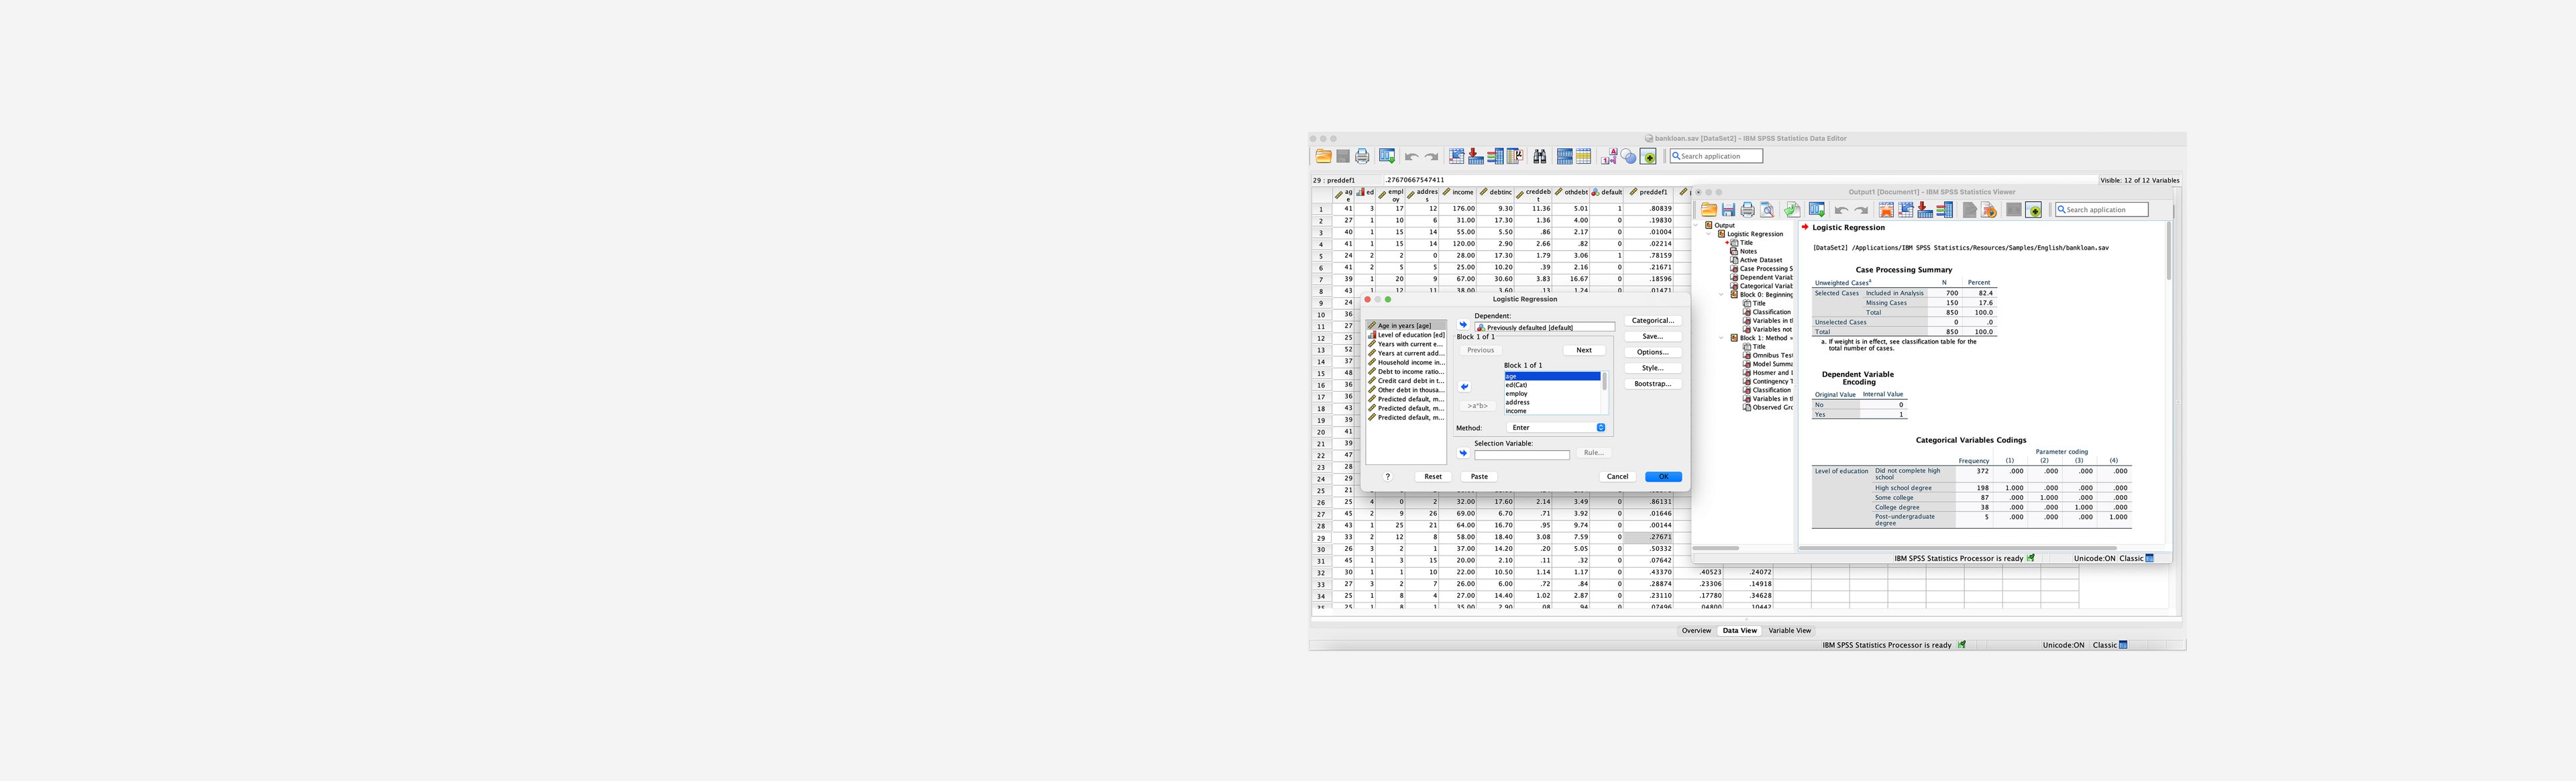2576x781 pixels.
Task: Click the Save... button in dialog
Action: [1653, 337]
